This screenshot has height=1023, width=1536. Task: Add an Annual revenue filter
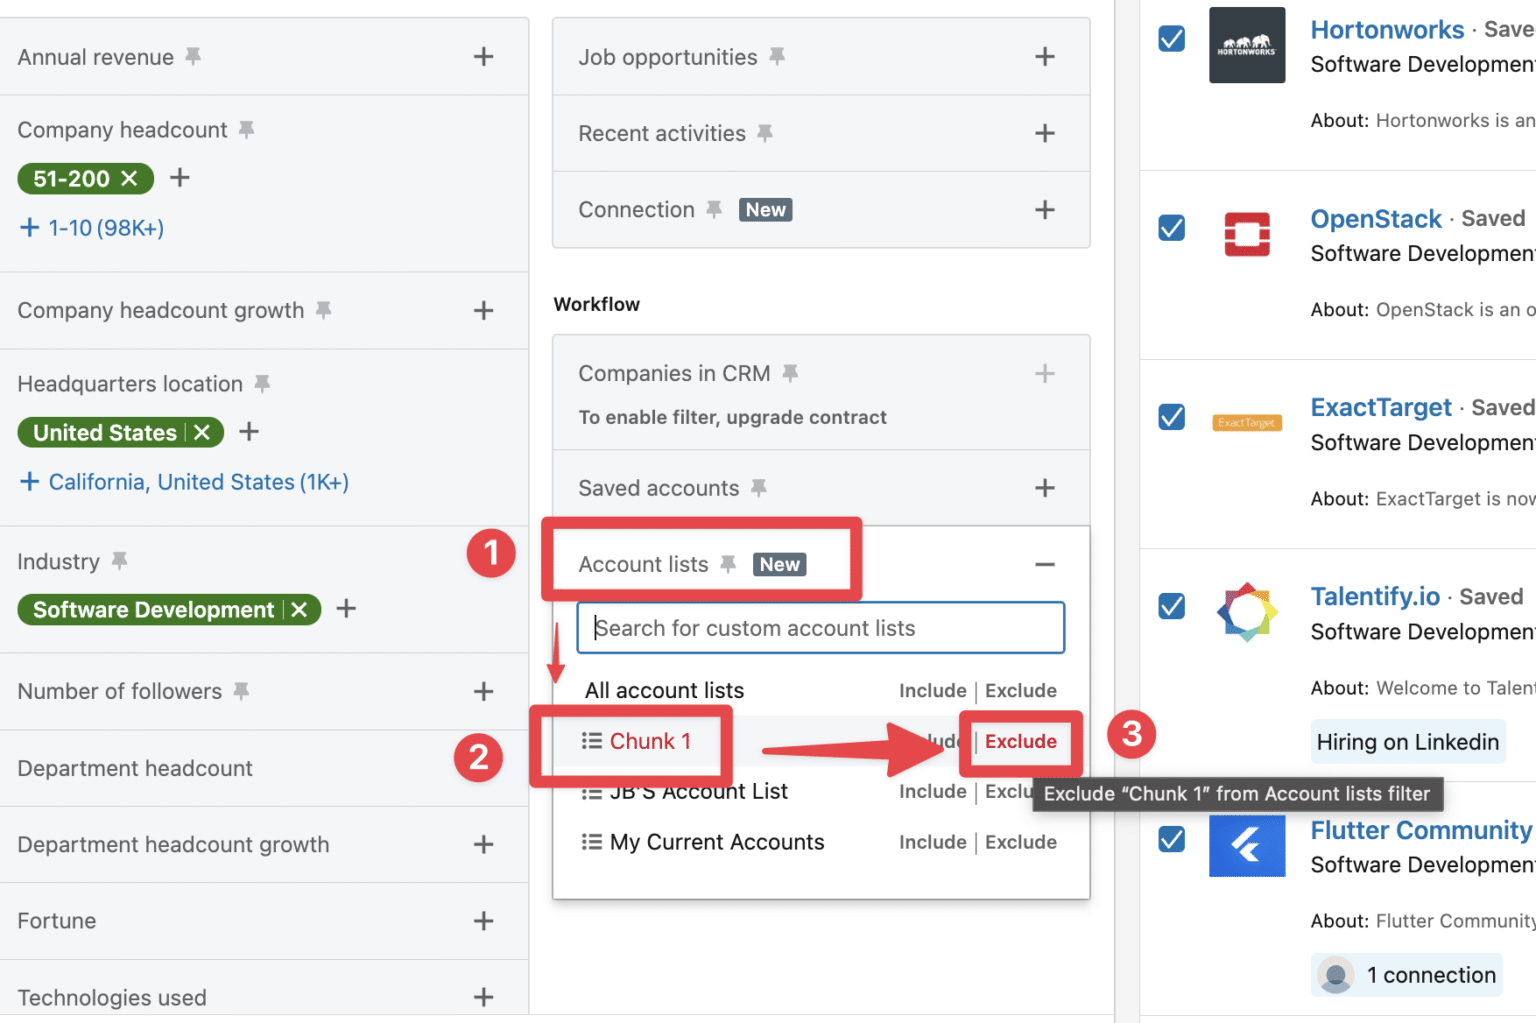pyautogui.click(x=483, y=56)
